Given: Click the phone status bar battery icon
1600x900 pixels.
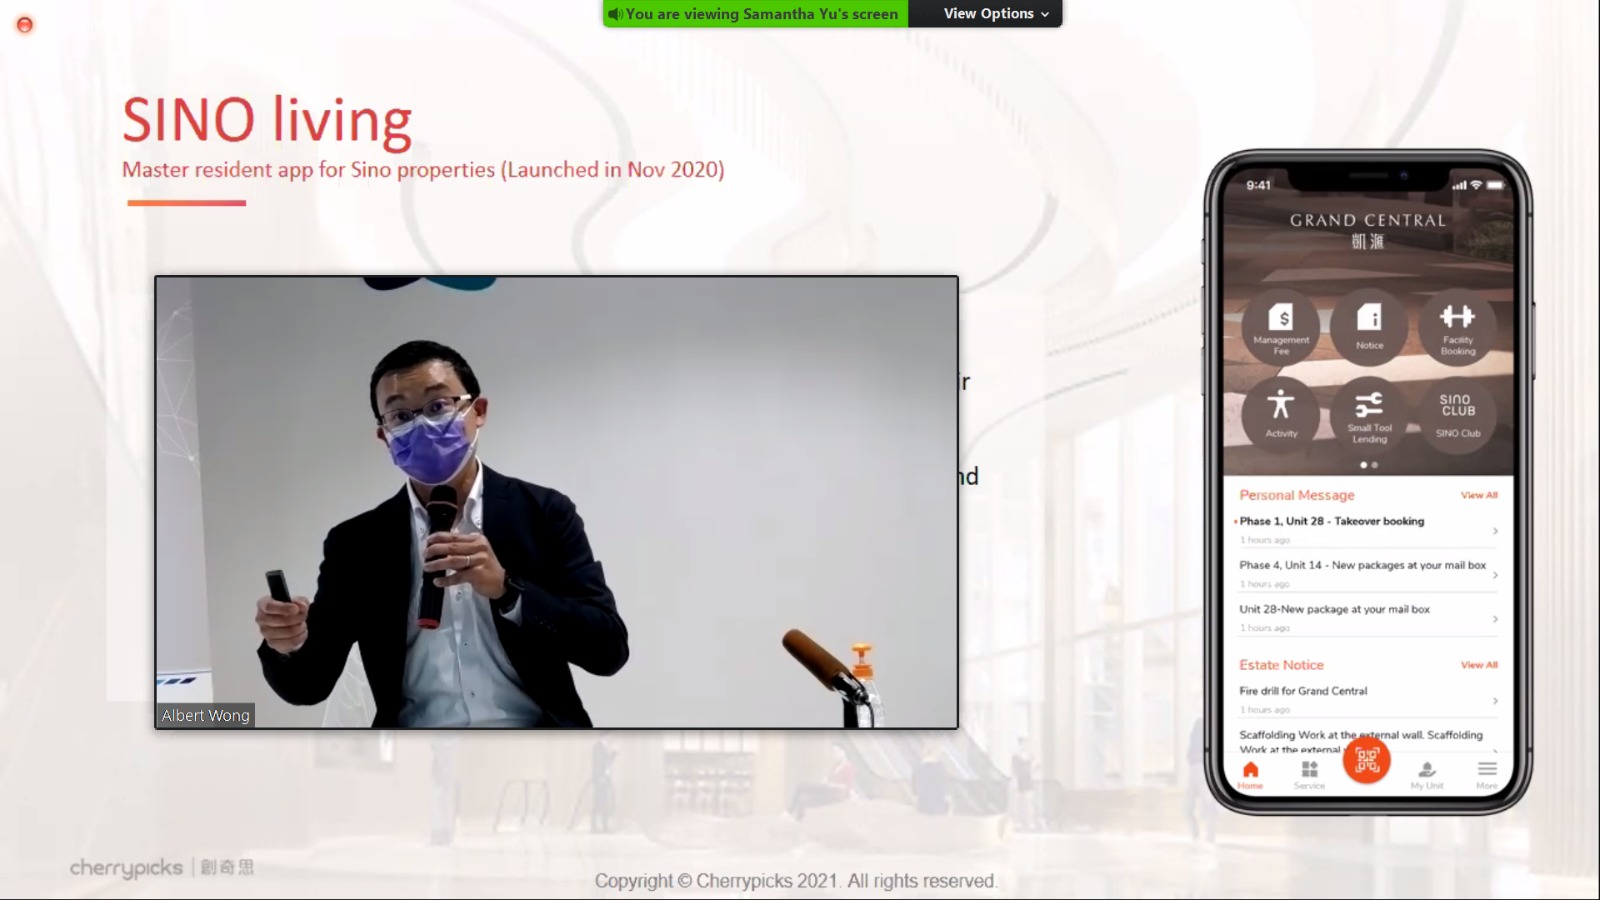Looking at the screenshot, I should pos(1495,185).
